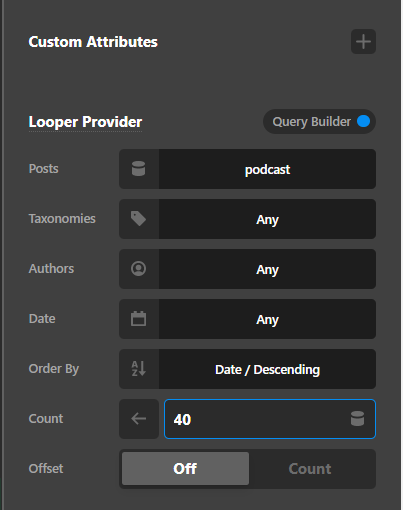The width and height of the screenshot is (403, 510).
Task: Click the Custom Attributes heading
Action: 93,42
